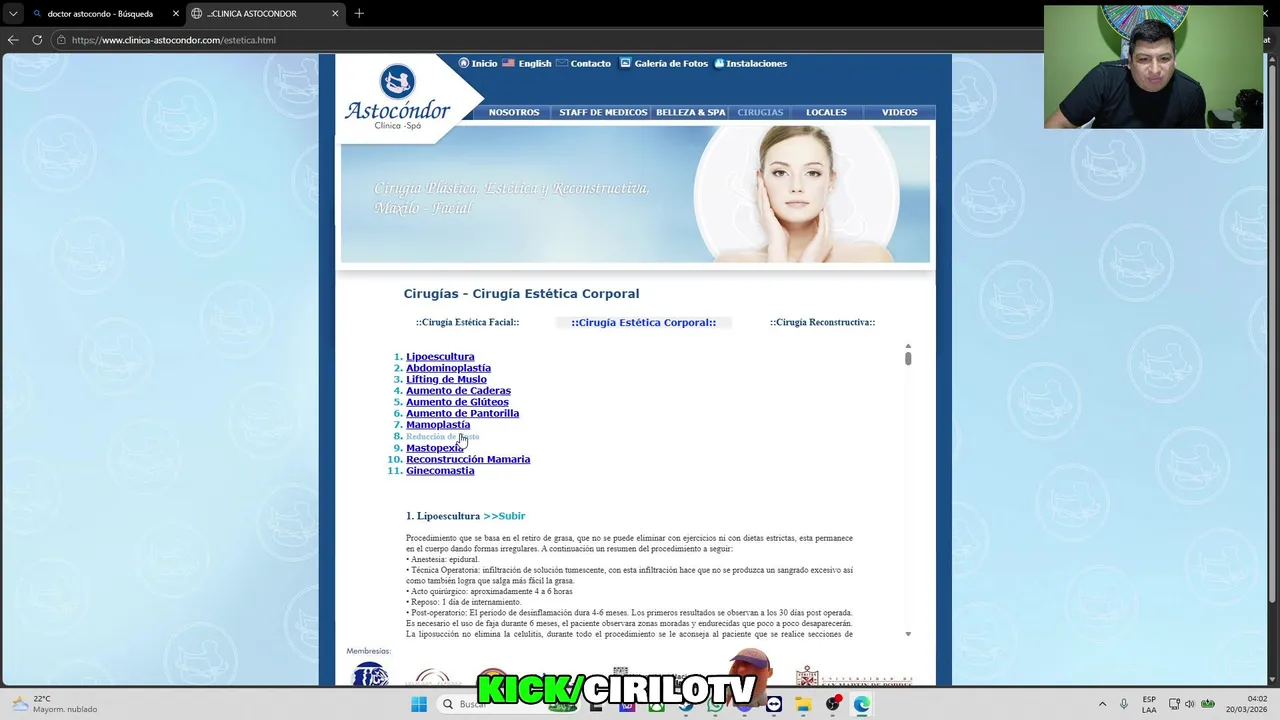This screenshot has width=1280, height=720.
Task: Open the Instalaciones link
Action: pos(757,63)
